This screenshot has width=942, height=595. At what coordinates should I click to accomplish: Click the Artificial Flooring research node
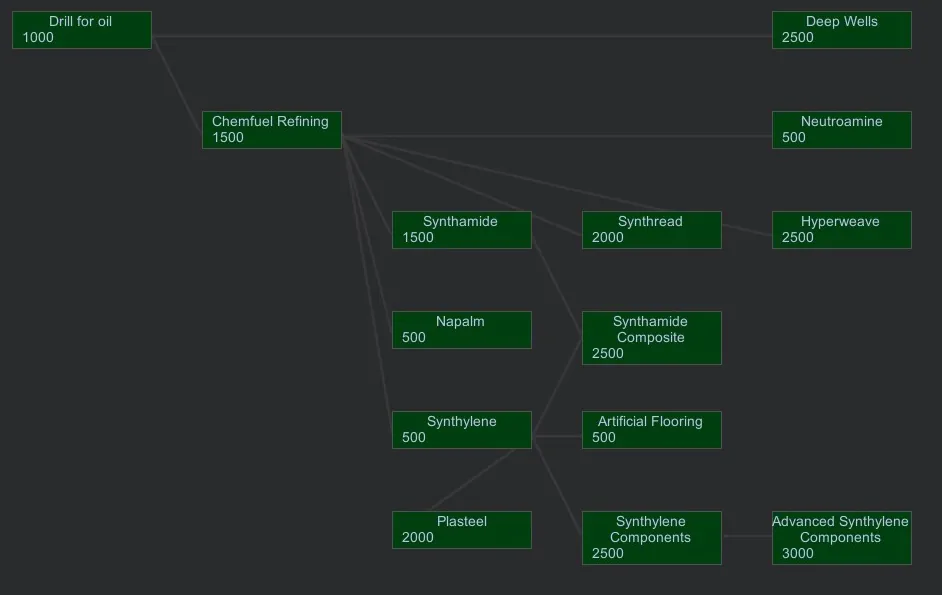651,430
